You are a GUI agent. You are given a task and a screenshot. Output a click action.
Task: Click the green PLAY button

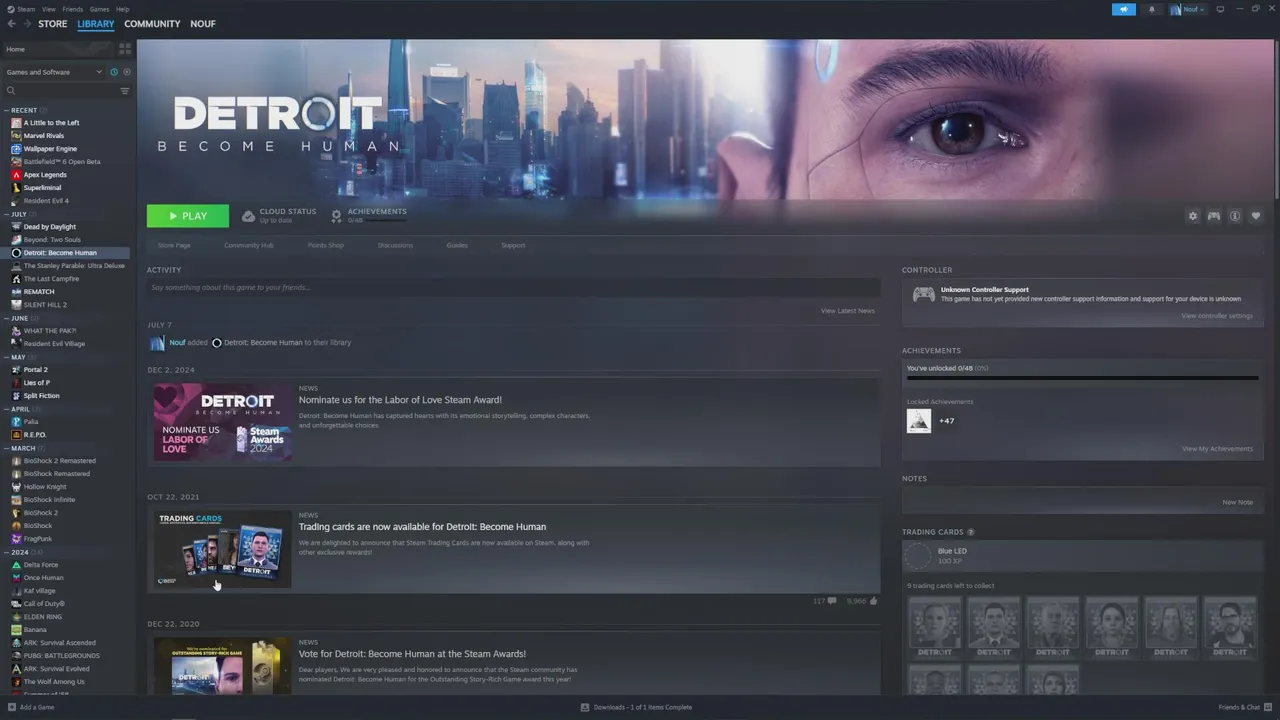pos(188,216)
